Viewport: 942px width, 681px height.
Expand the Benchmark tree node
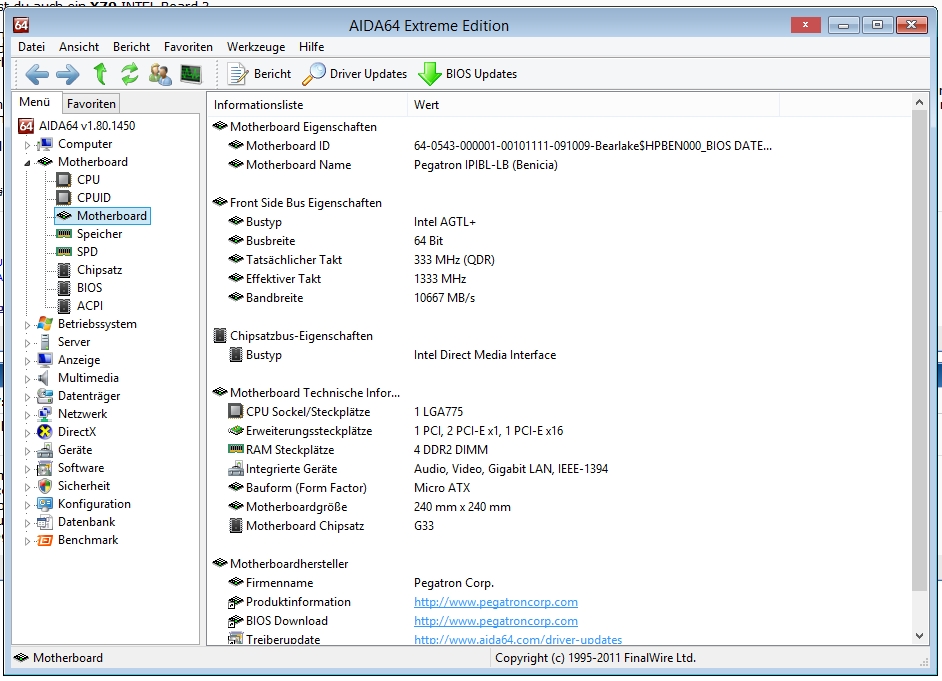[28, 541]
